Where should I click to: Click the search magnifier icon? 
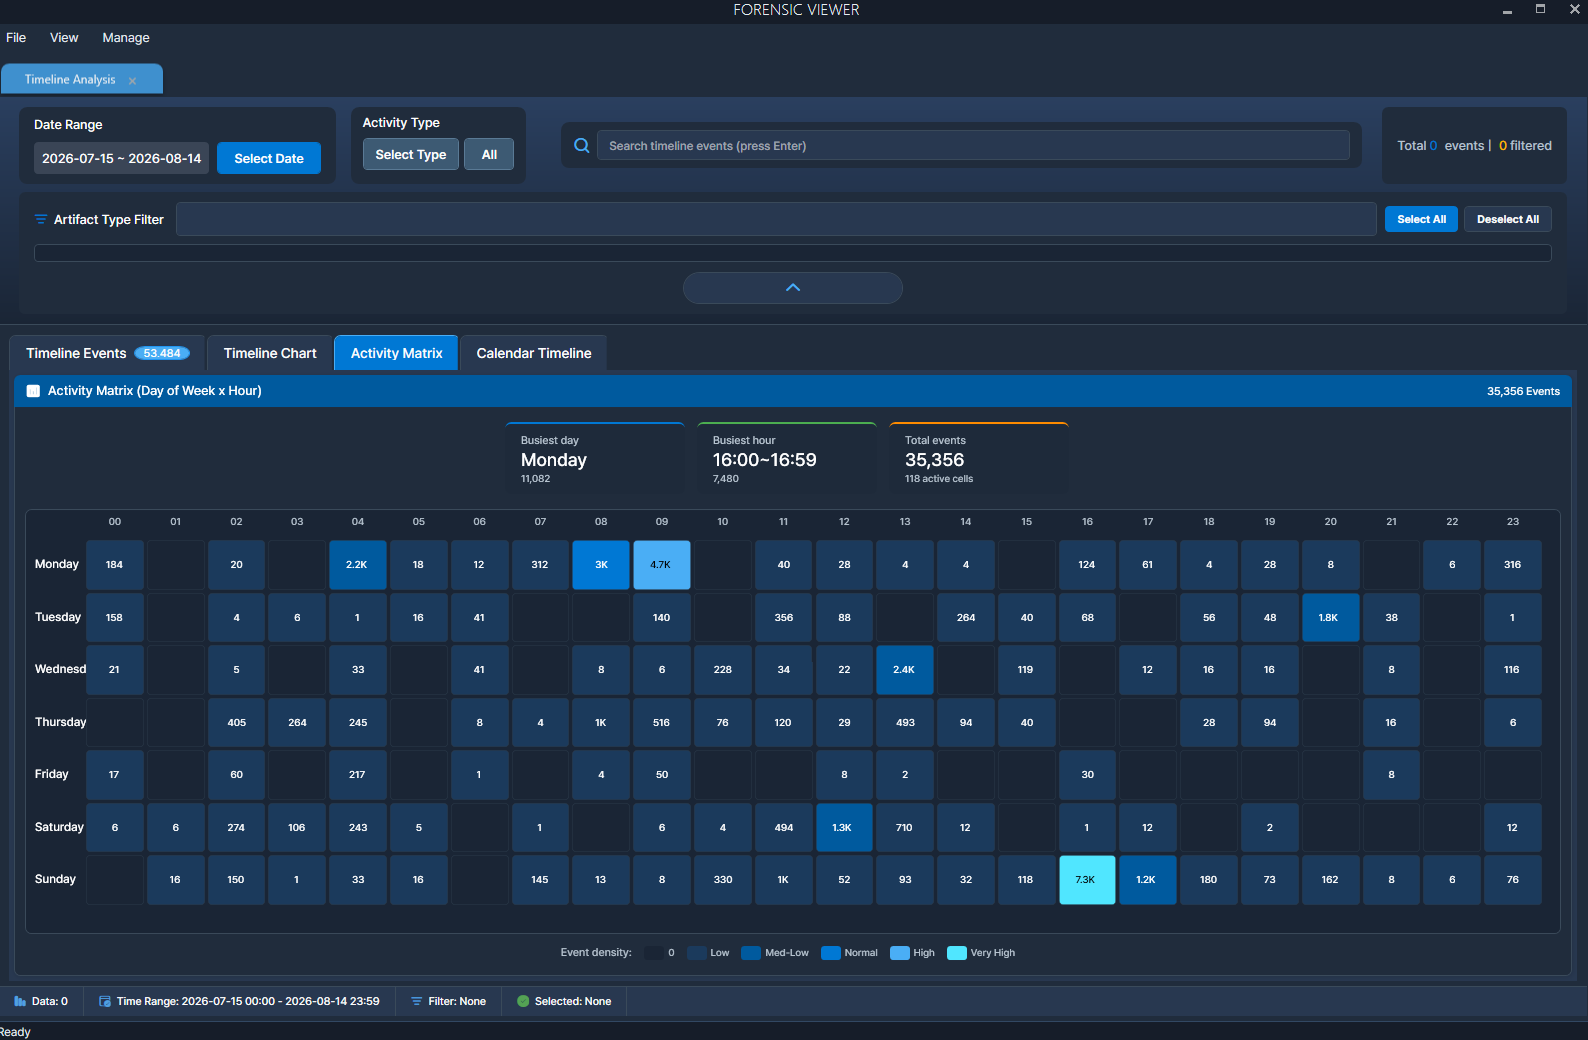click(x=581, y=146)
